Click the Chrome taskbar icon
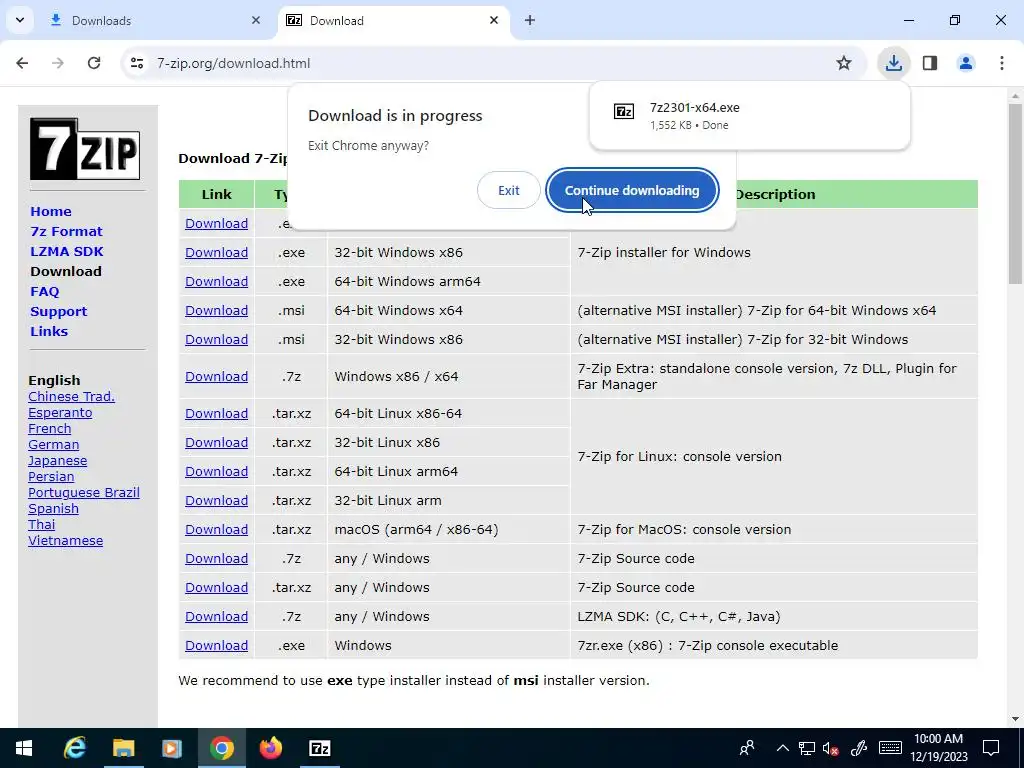1024x768 pixels. [221, 748]
